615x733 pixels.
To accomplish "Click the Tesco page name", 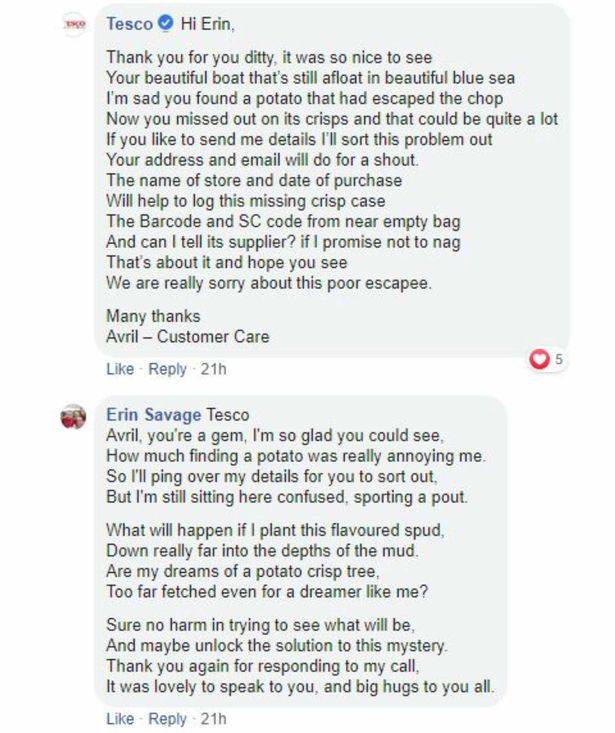I will pos(129,23).
